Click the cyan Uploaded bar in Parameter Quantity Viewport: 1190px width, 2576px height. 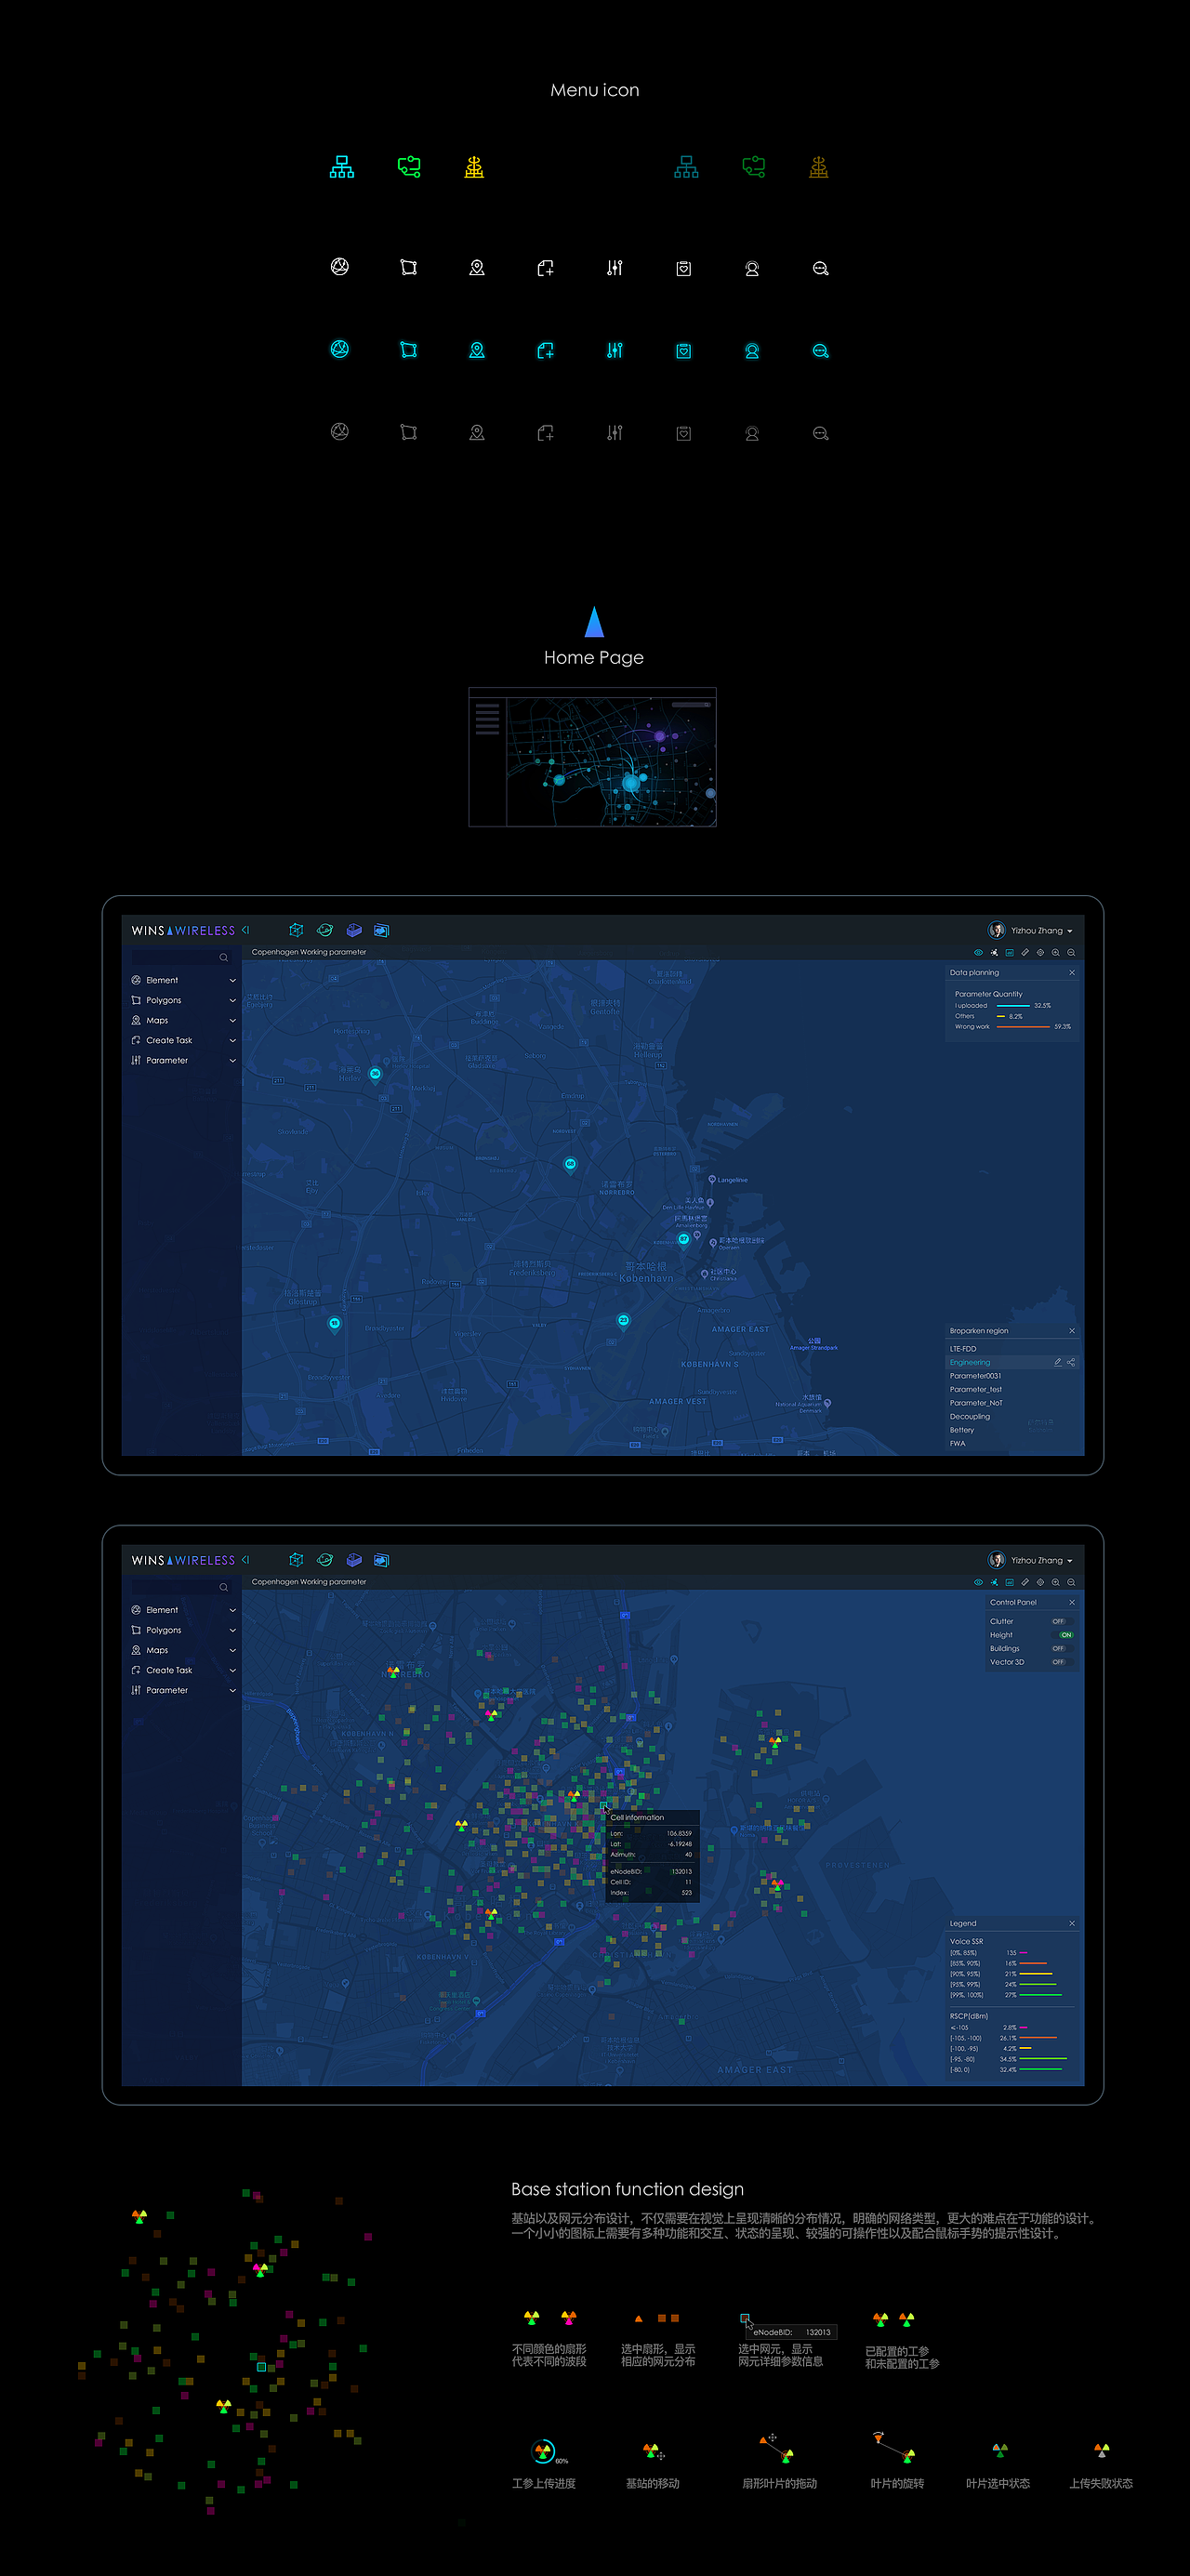coord(1012,1005)
